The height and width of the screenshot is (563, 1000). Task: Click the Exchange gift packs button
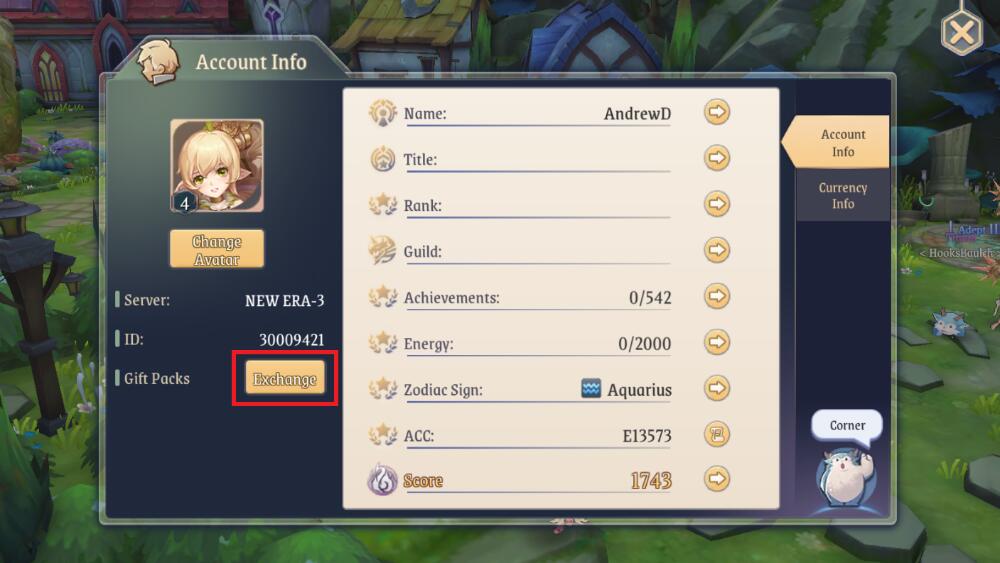285,379
